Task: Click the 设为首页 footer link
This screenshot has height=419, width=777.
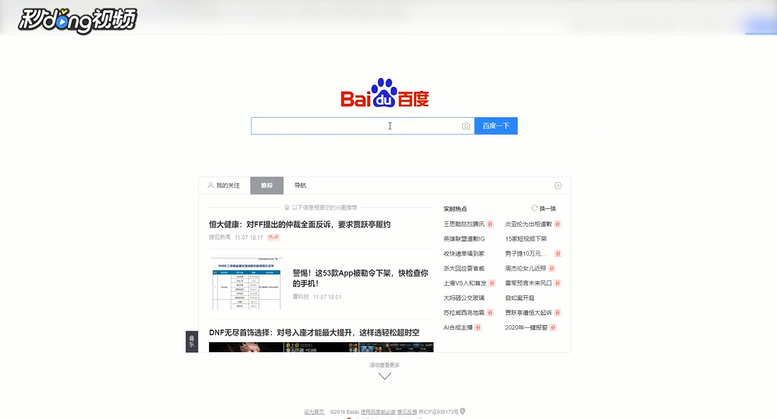Action: pos(314,412)
